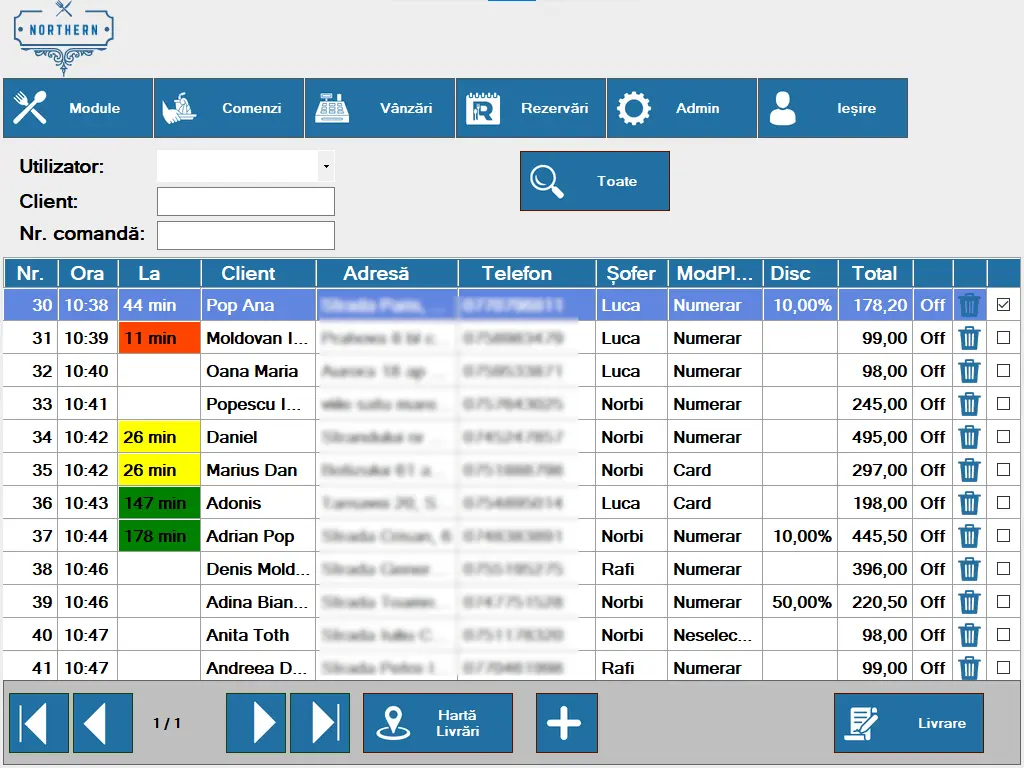Click the magnifier icon on the Toate button

tap(545, 178)
